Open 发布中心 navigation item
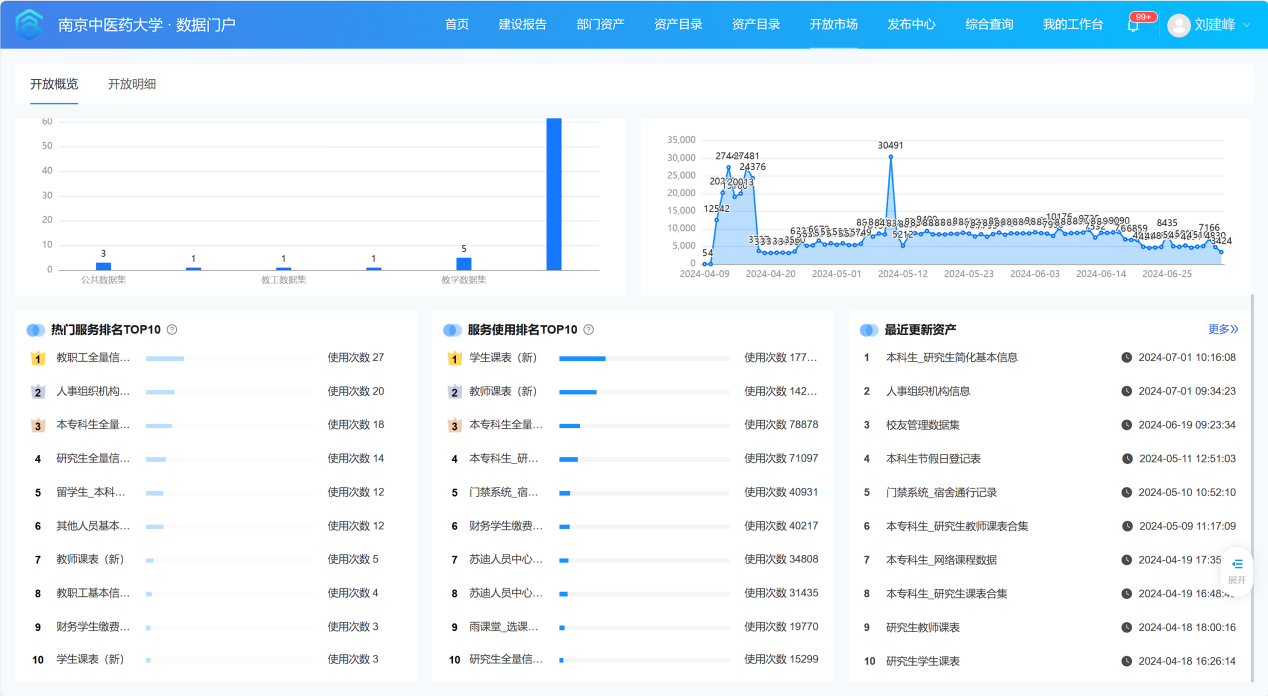This screenshot has width=1268, height=696. coord(912,24)
